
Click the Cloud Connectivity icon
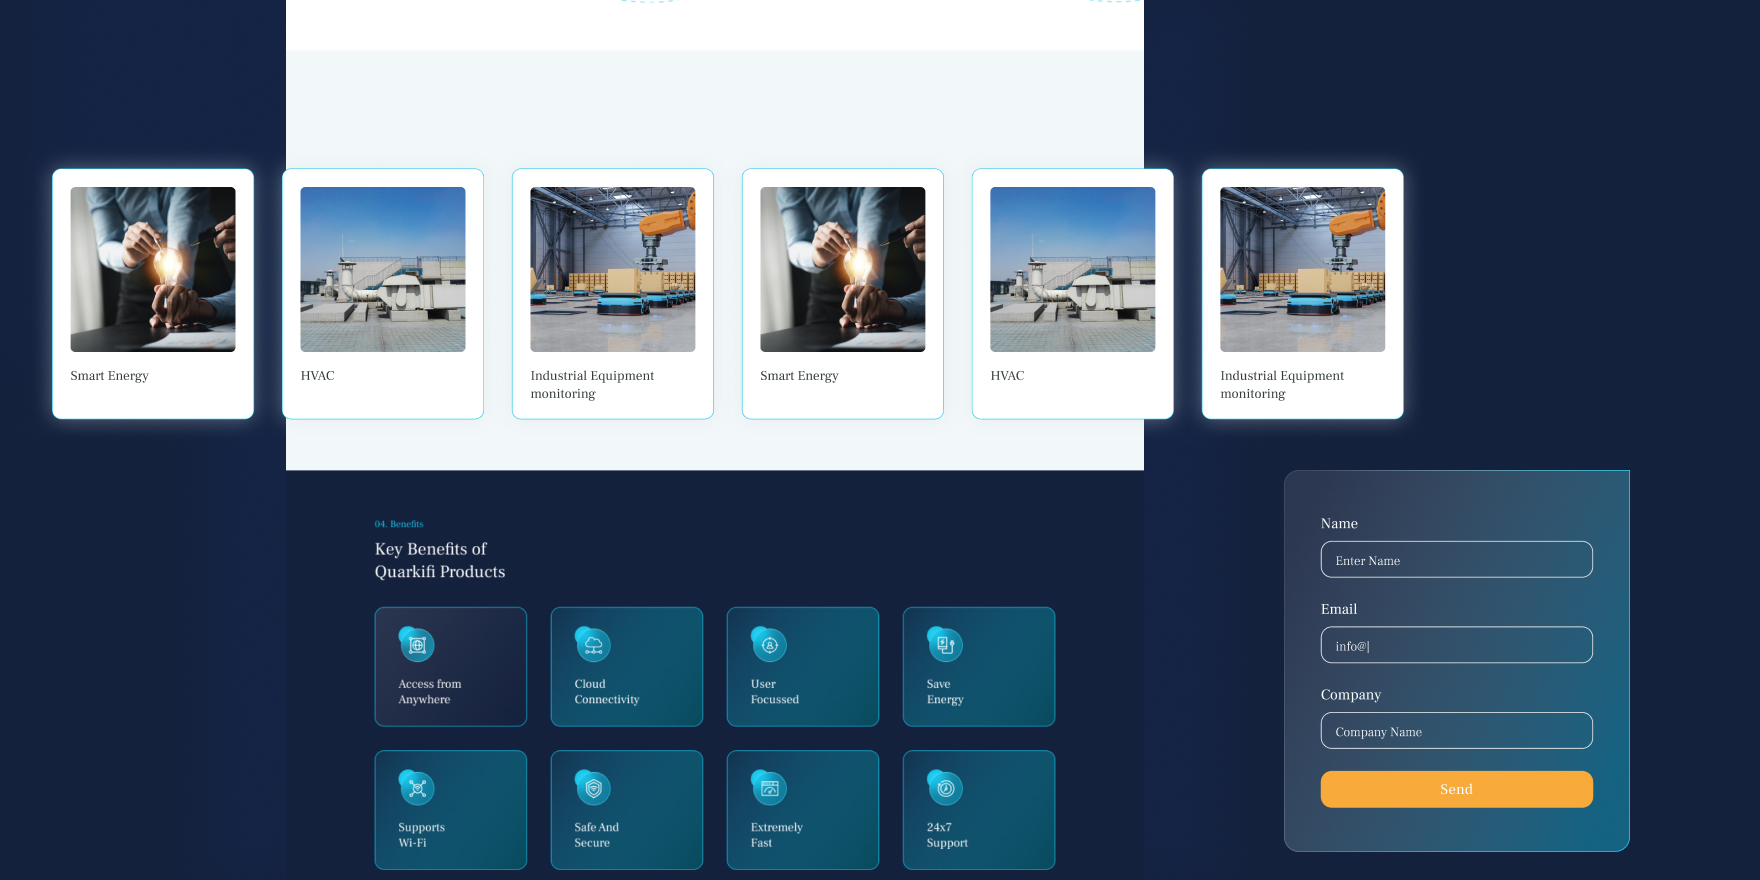pos(593,645)
